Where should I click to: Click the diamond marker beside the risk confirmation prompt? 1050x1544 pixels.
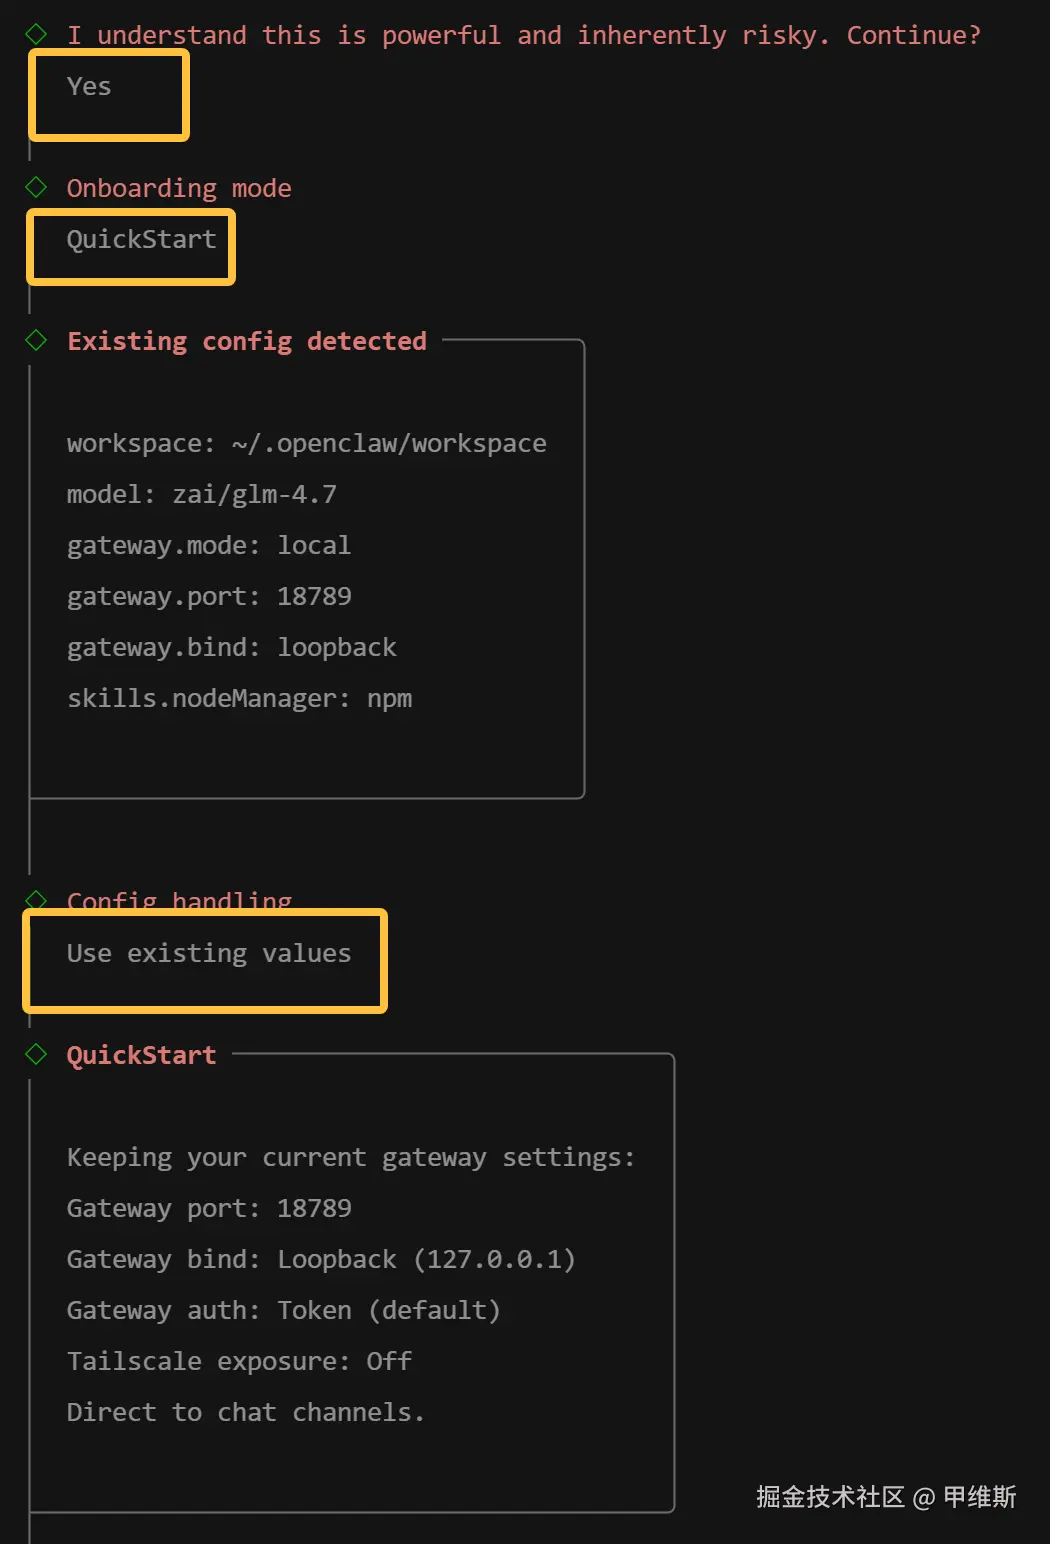tap(37, 35)
